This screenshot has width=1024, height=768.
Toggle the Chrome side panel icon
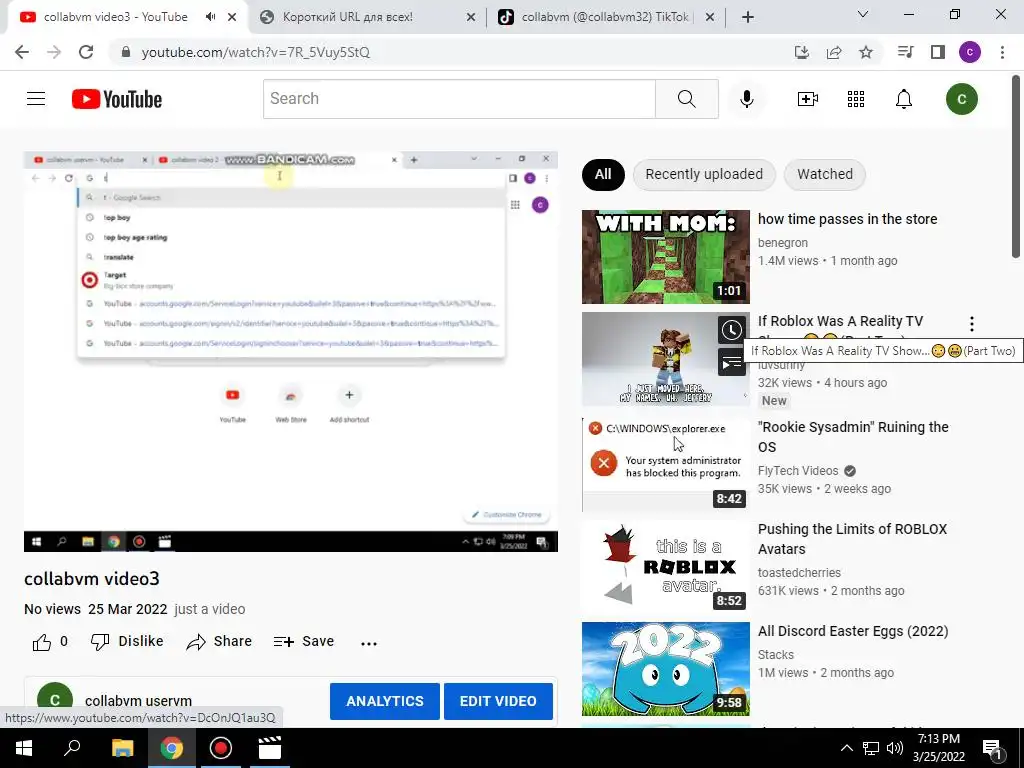coord(938,52)
